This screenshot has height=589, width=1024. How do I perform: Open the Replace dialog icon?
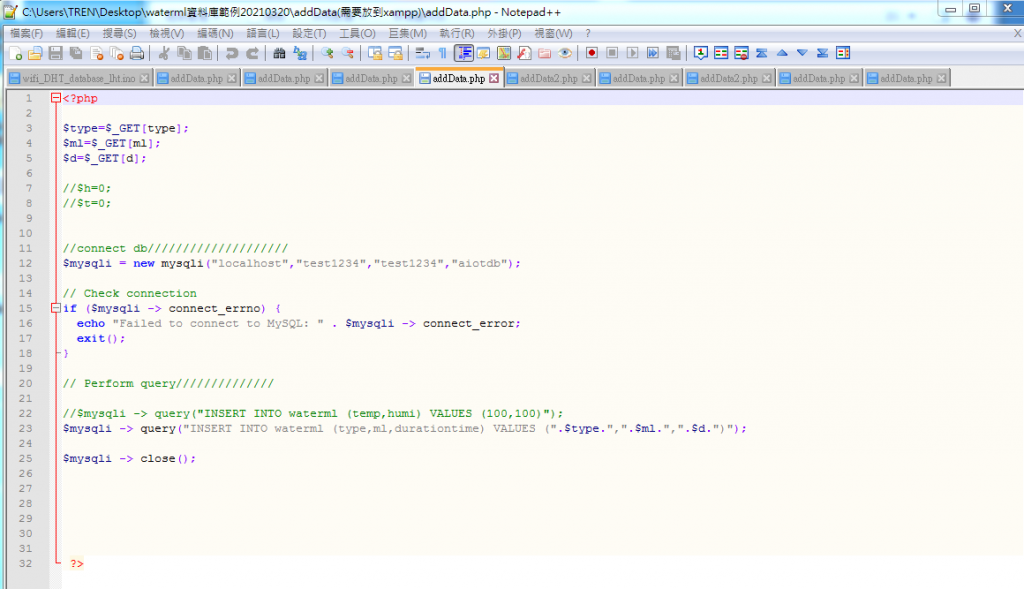coord(300,54)
